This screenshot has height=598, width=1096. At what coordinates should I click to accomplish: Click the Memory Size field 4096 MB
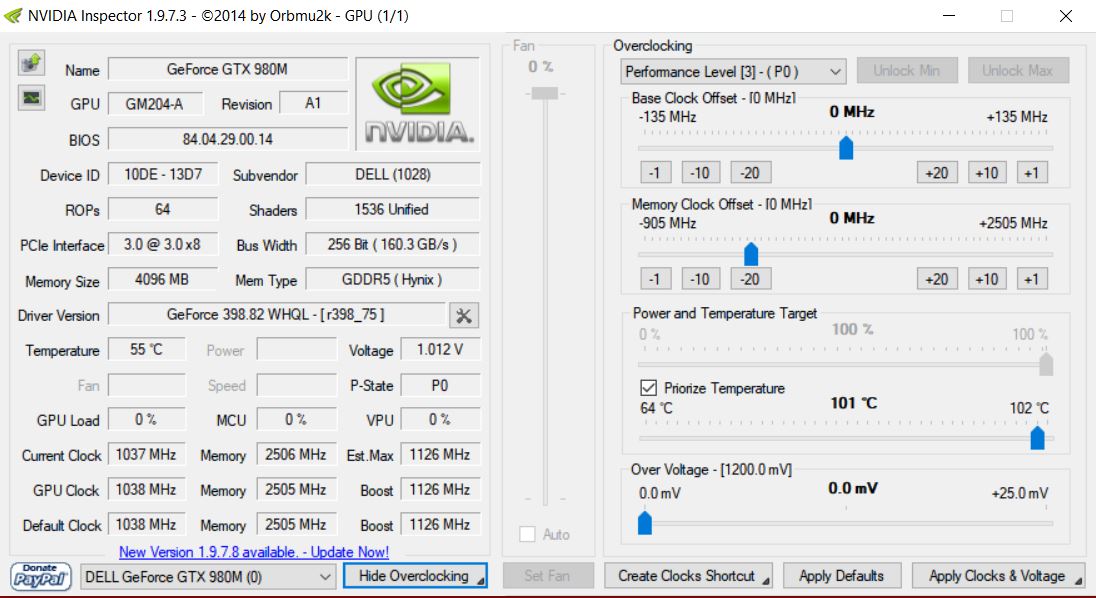163,279
